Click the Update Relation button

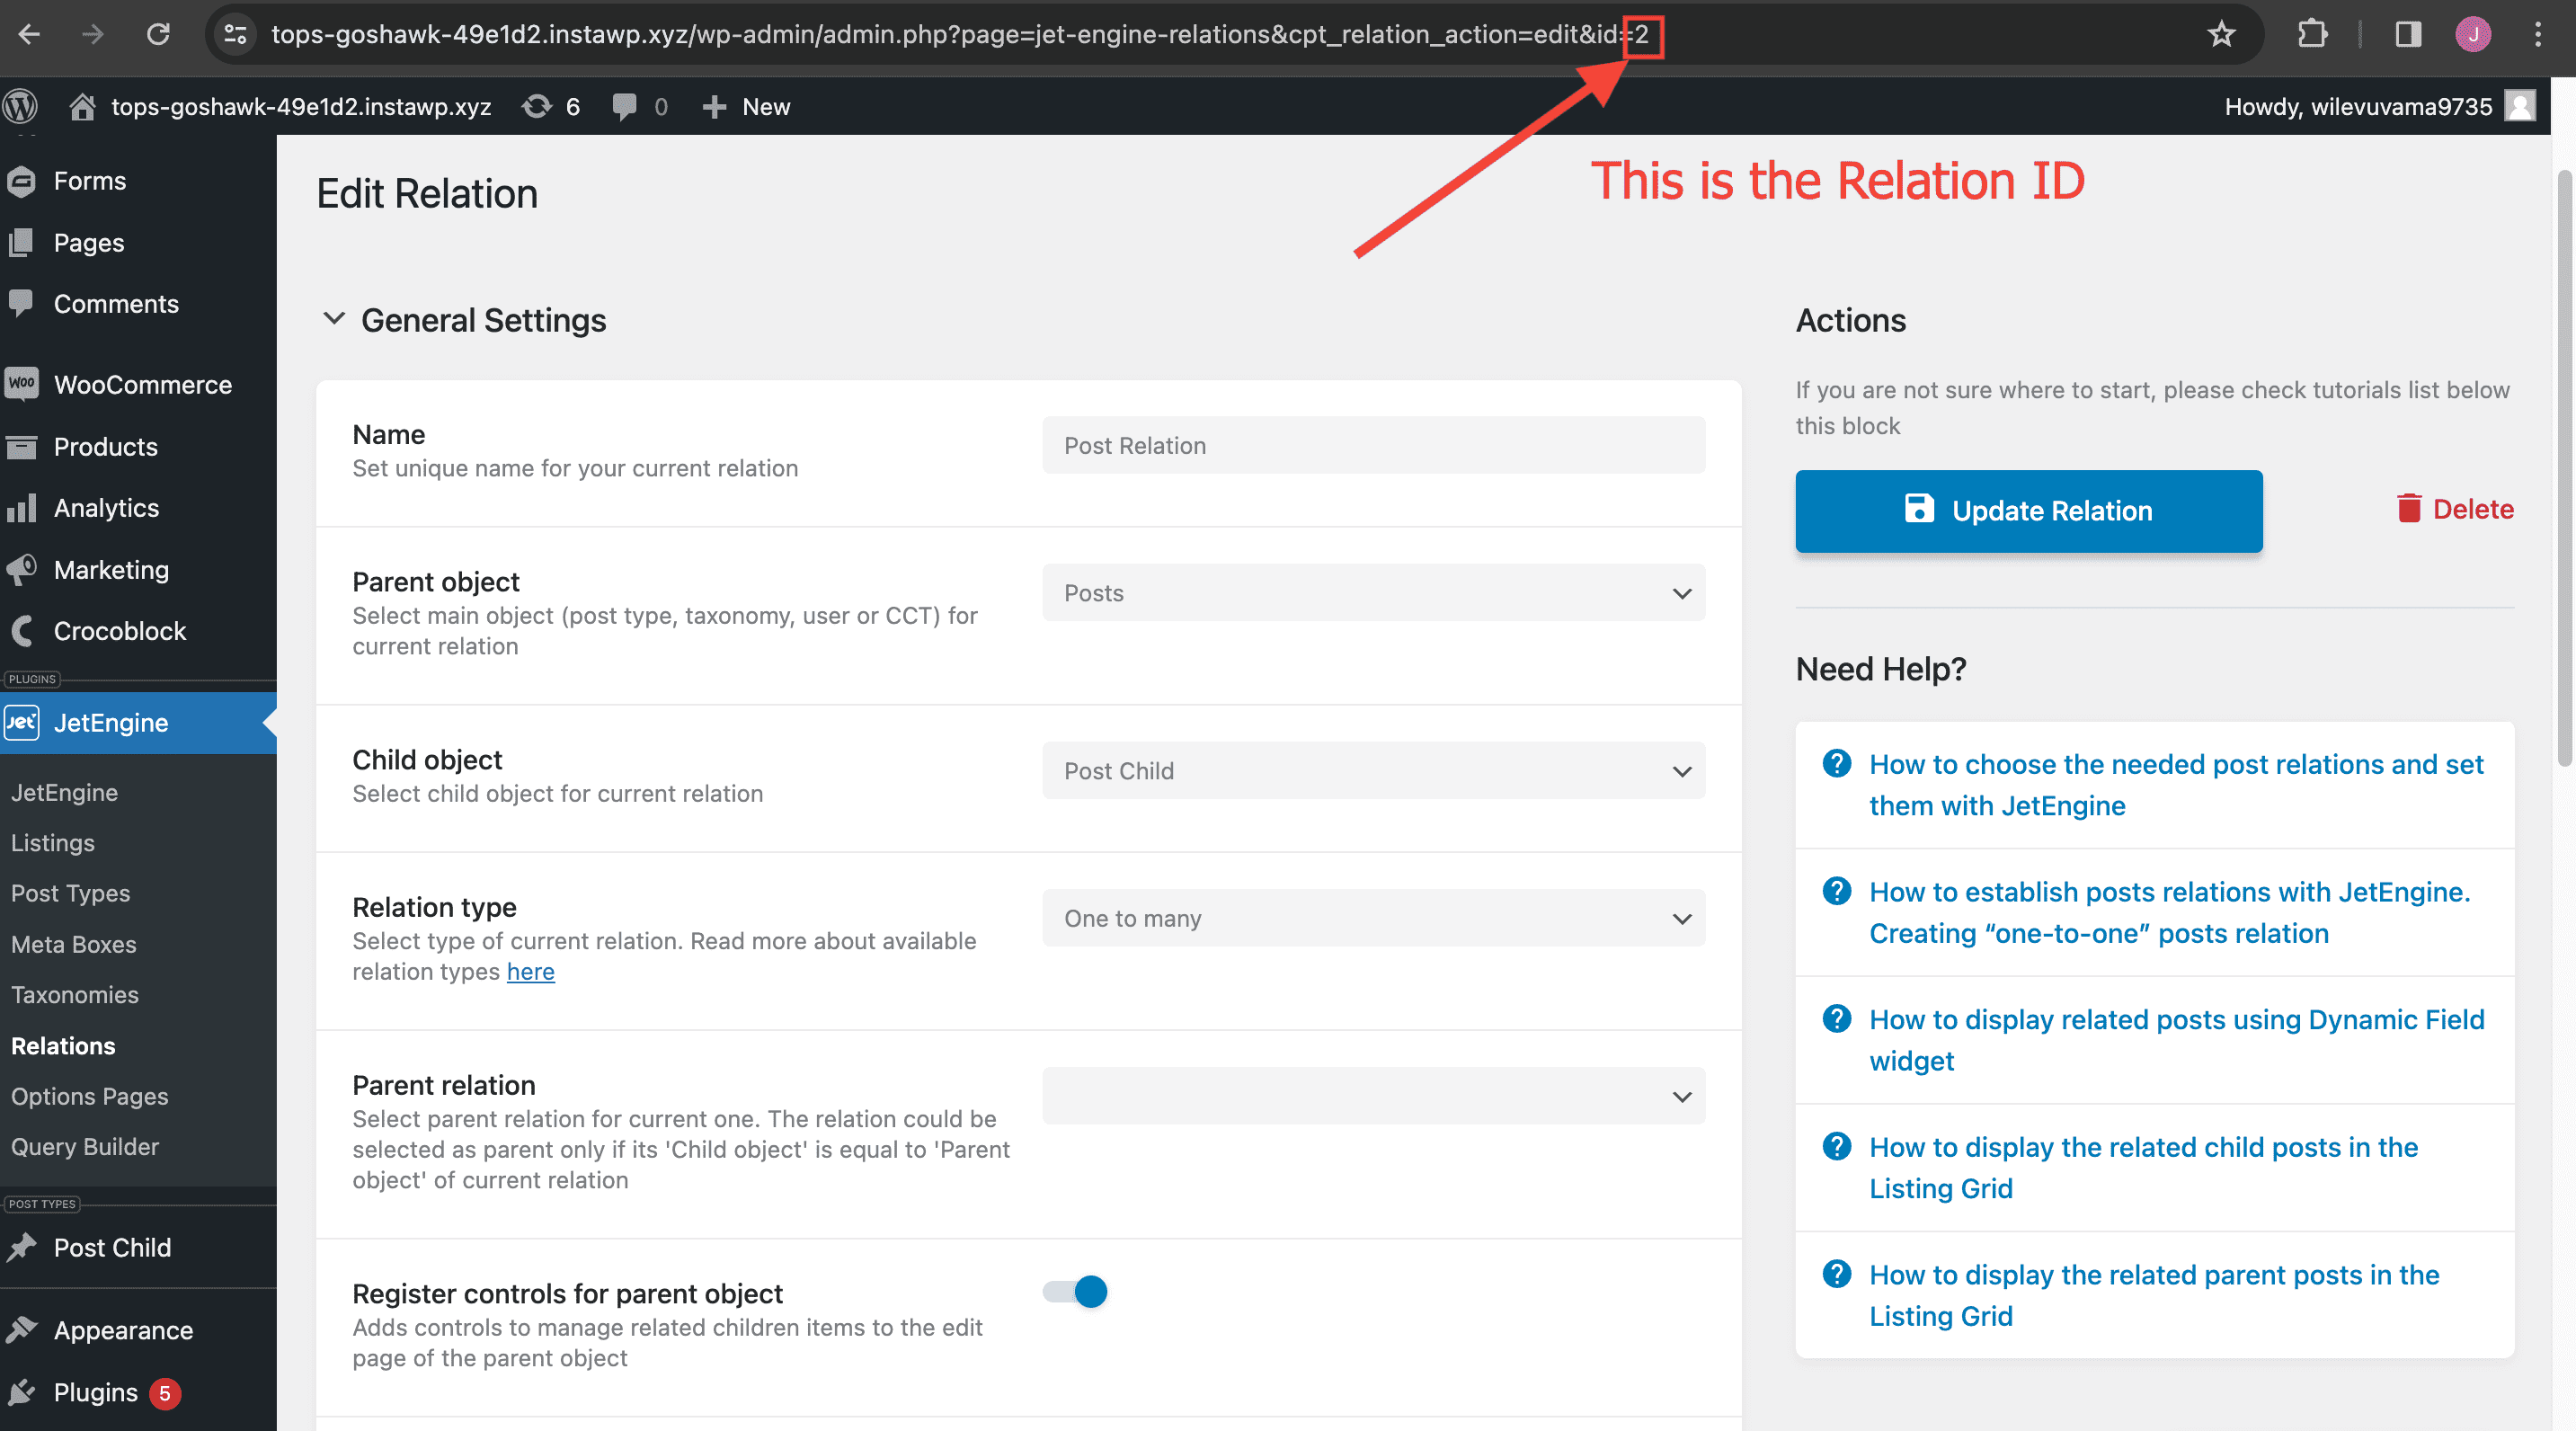tap(2028, 511)
